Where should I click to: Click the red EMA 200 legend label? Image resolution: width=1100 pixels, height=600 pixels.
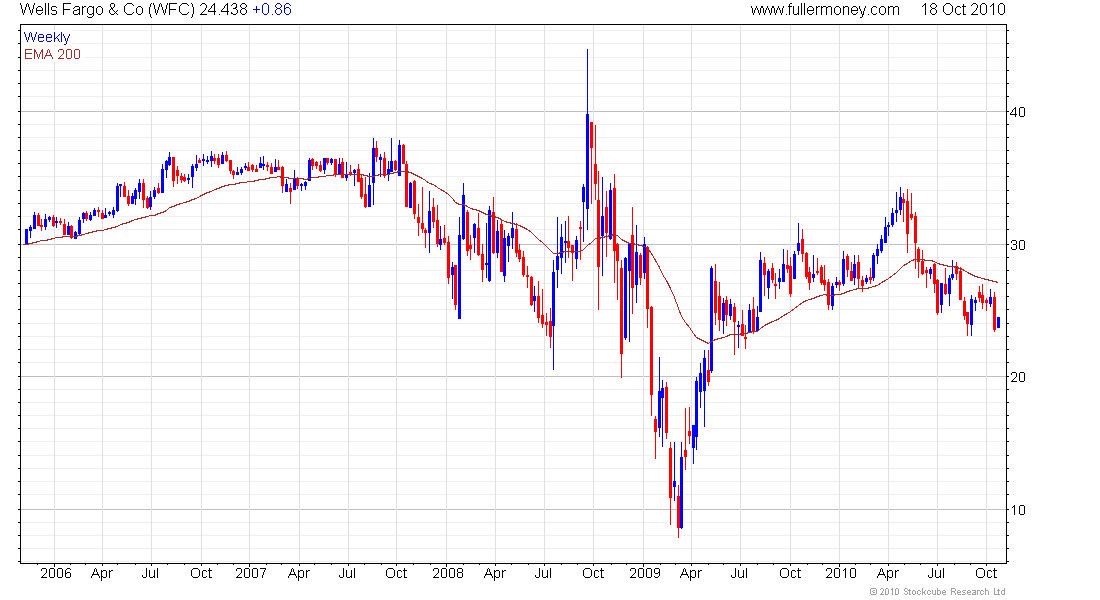tap(52, 54)
